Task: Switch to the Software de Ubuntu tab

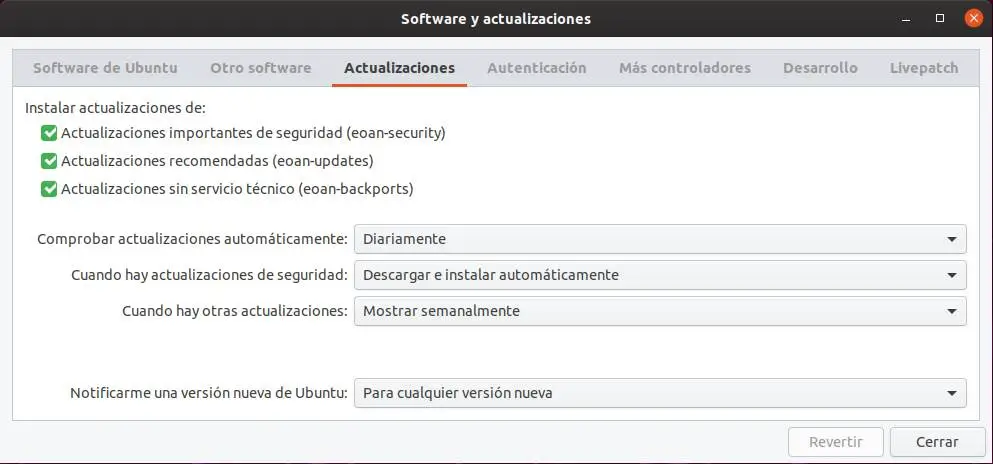Action: (105, 68)
